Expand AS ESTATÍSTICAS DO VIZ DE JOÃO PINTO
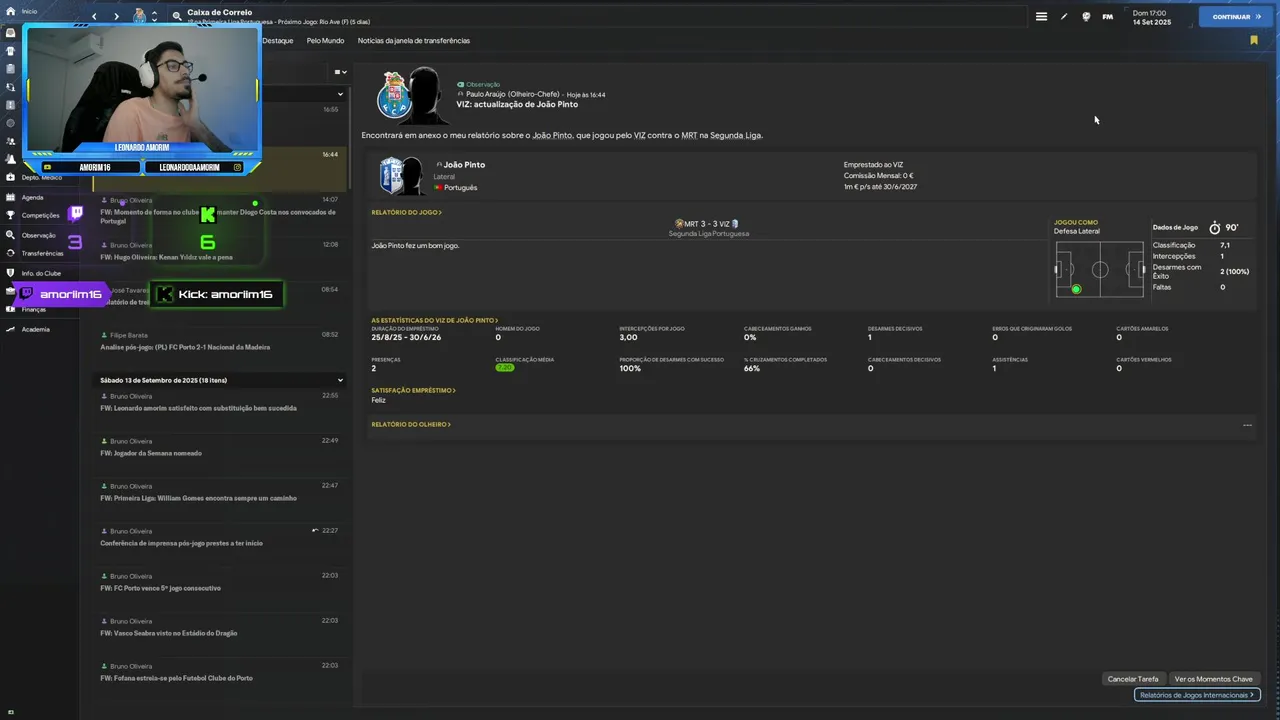This screenshot has height=720, width=1280. [435, 320]
